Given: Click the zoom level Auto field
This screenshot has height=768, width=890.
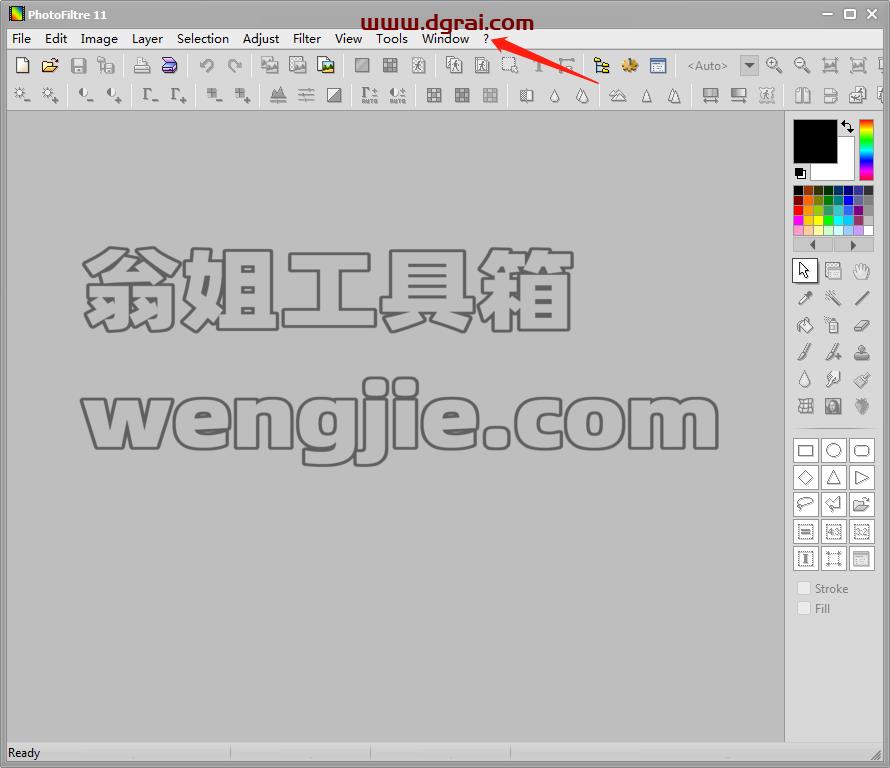Looking at the screenshot, I should pos(708,65).
